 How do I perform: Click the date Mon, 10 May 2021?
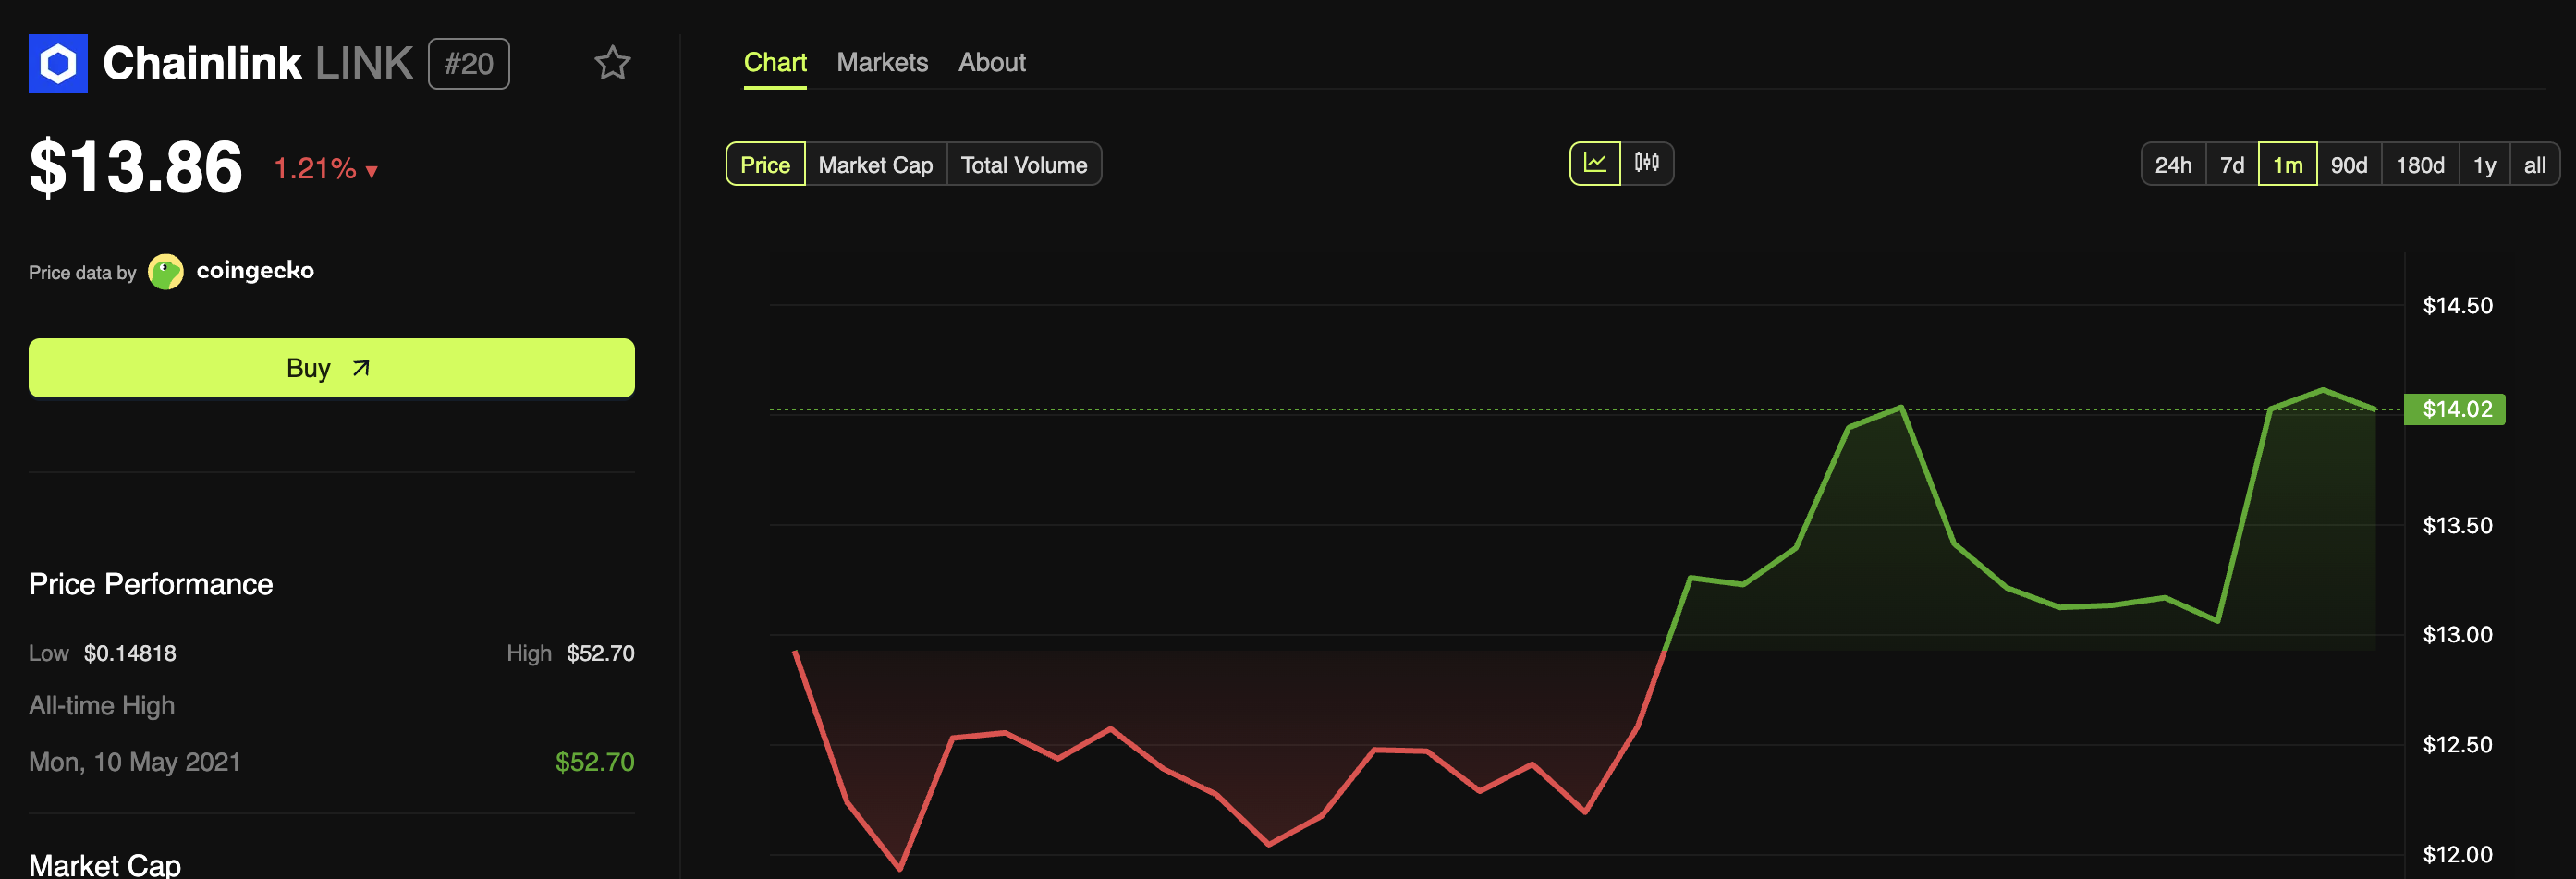135,762
